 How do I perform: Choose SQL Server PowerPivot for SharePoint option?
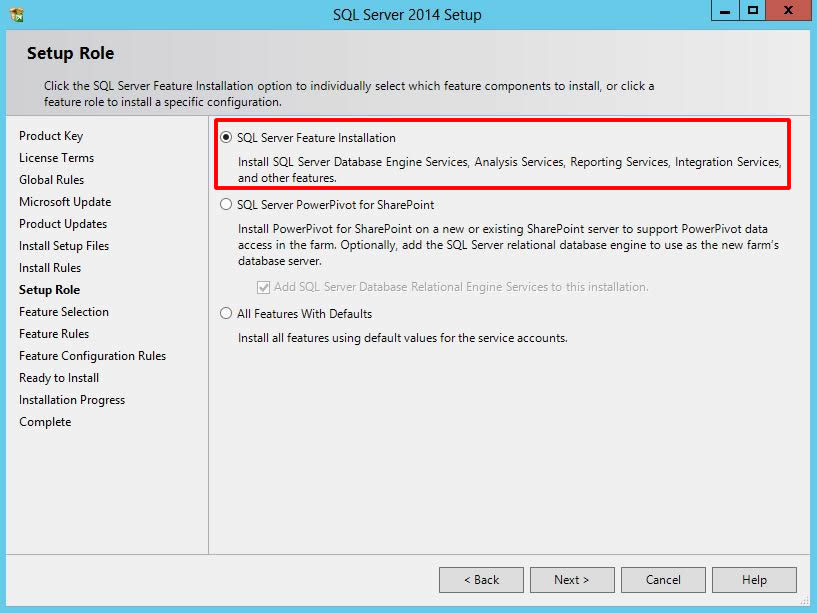coord(226,205)
